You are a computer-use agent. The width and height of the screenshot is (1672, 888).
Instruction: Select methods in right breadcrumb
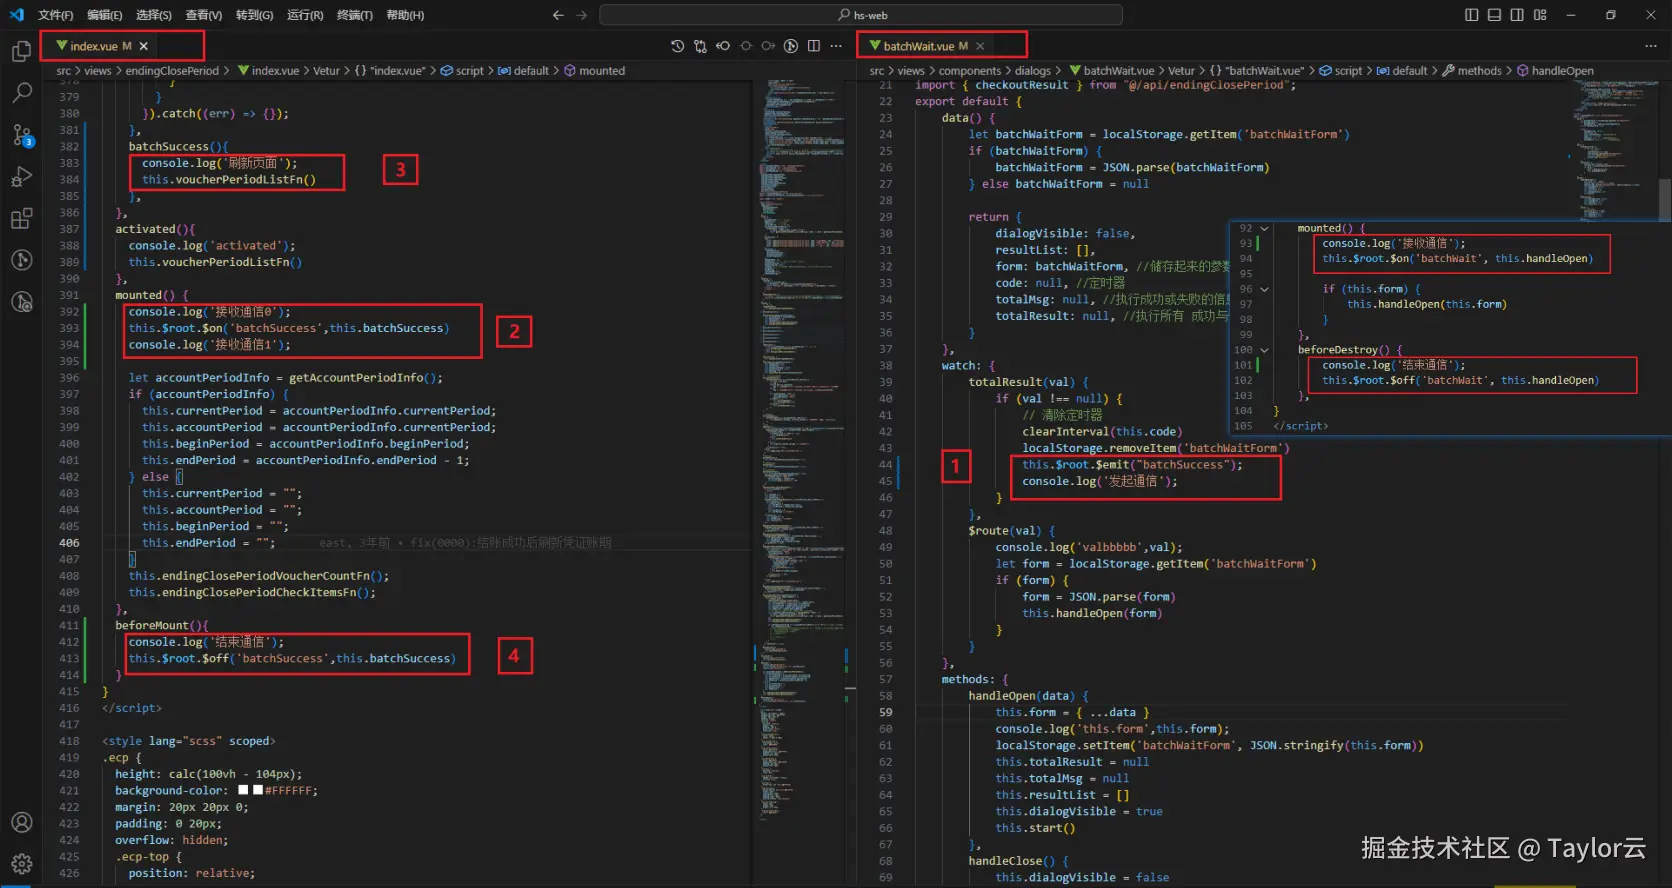coord(1472,71)
